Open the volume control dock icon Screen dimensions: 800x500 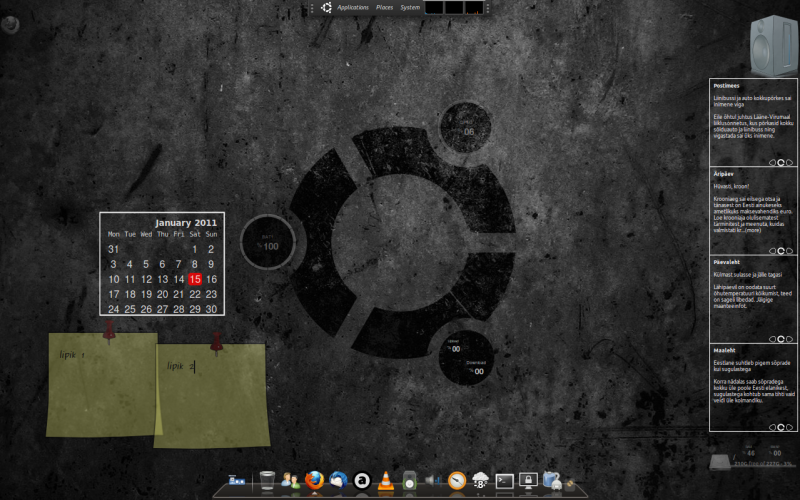433,480
